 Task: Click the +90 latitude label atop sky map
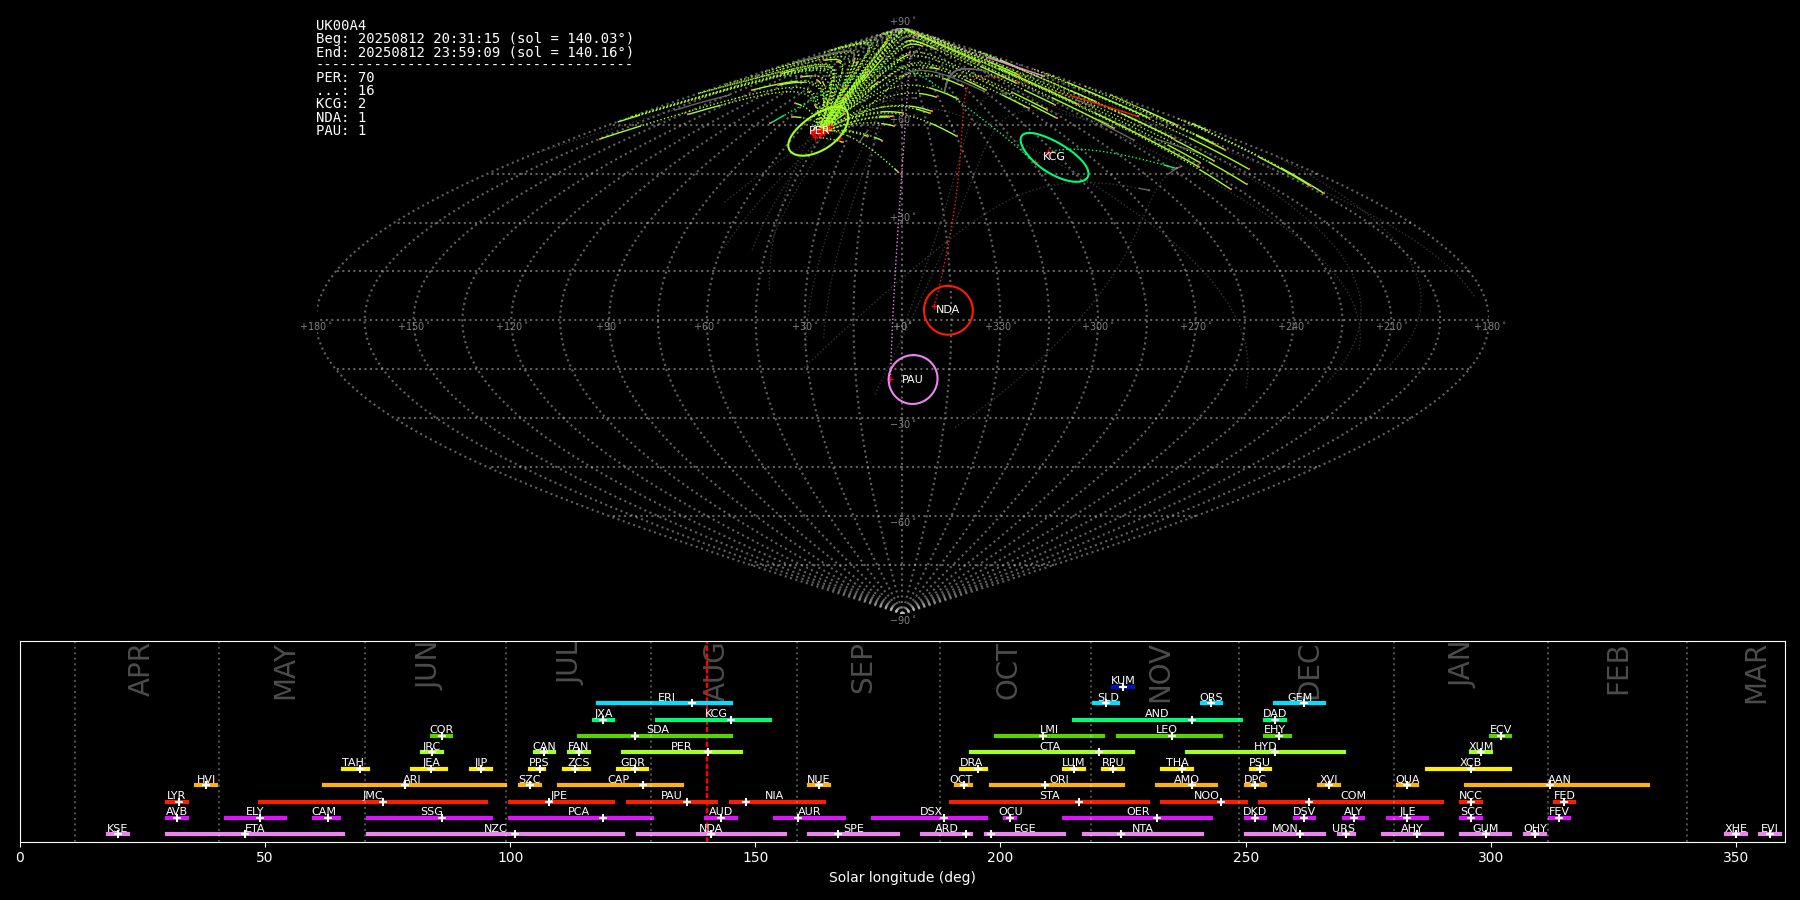coord(901,21)
